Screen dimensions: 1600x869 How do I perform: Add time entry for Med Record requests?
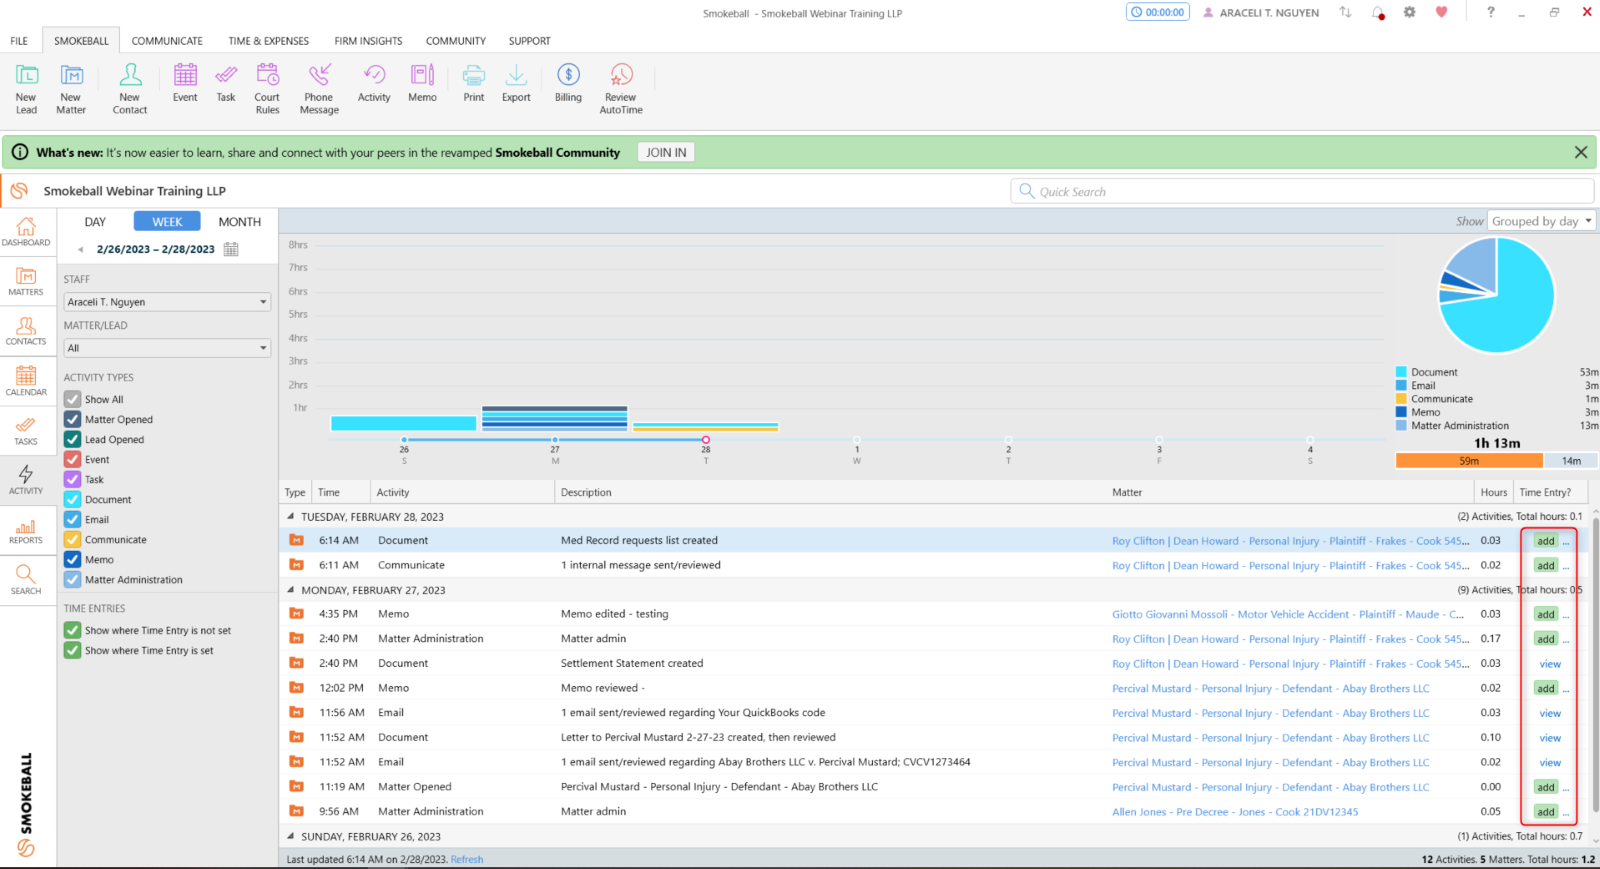tap(1546, 541)
